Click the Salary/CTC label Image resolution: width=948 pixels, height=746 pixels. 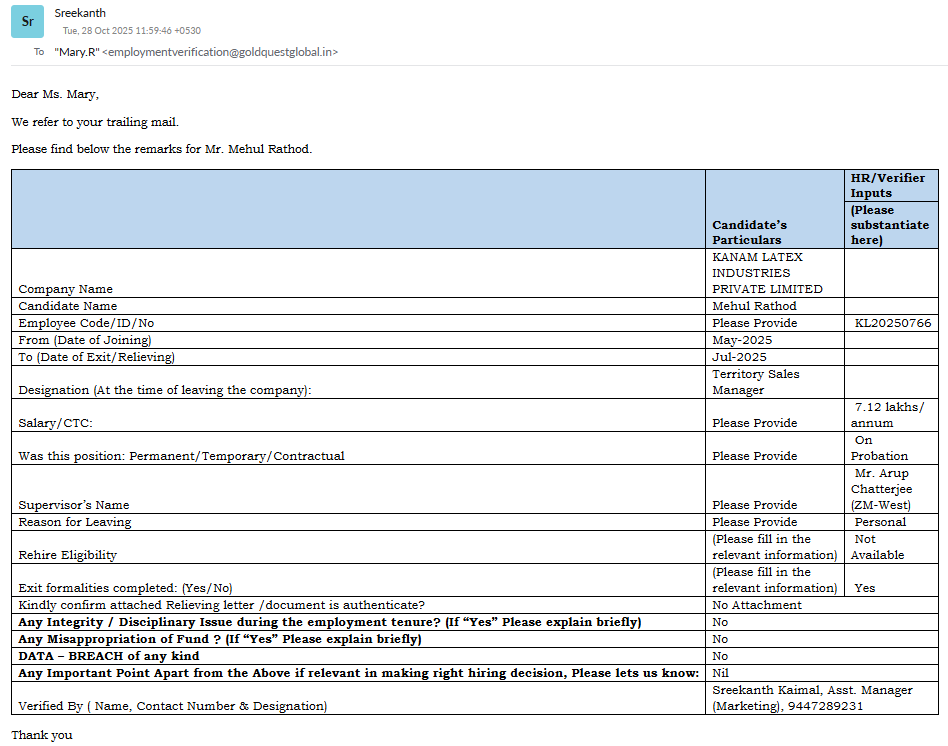coord(55,423)
